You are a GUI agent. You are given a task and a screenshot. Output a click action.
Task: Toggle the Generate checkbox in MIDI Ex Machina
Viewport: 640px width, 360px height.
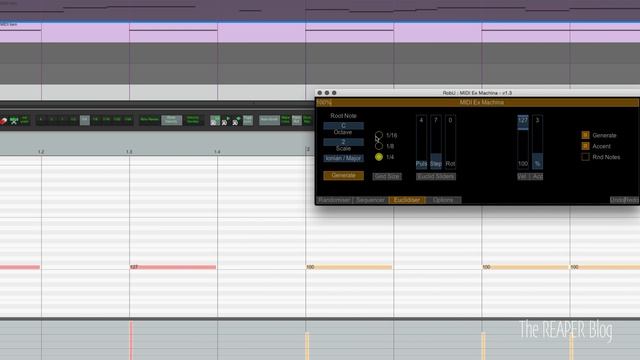tap(585, 135)
